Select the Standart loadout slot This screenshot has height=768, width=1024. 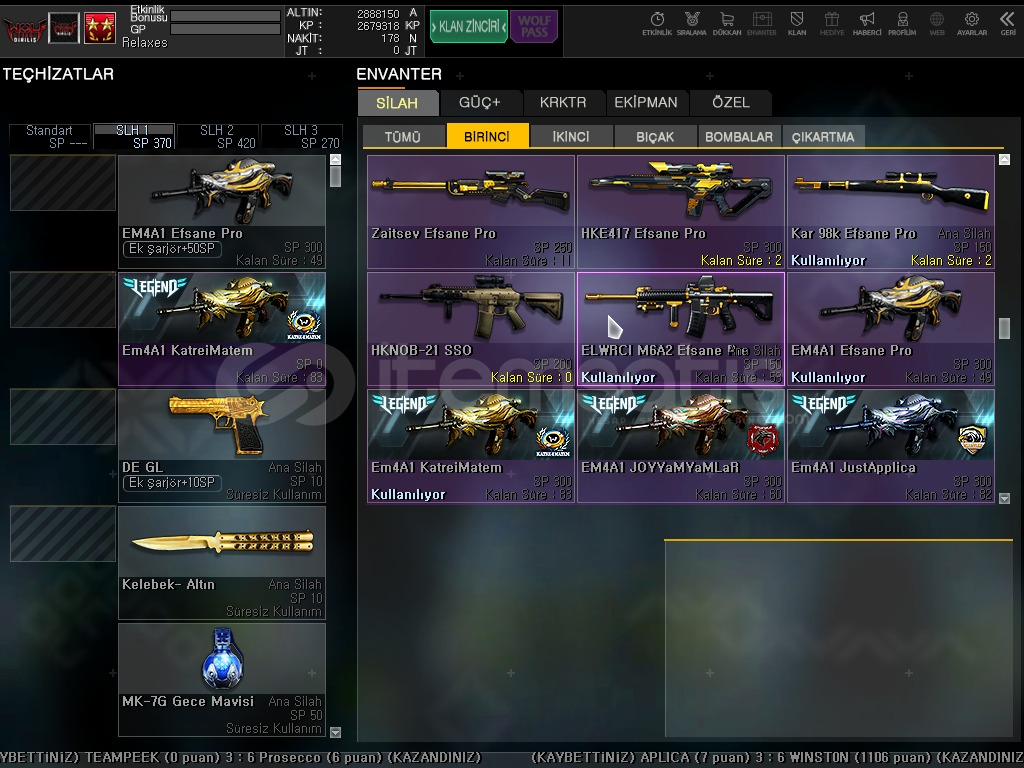click(50, 136)
